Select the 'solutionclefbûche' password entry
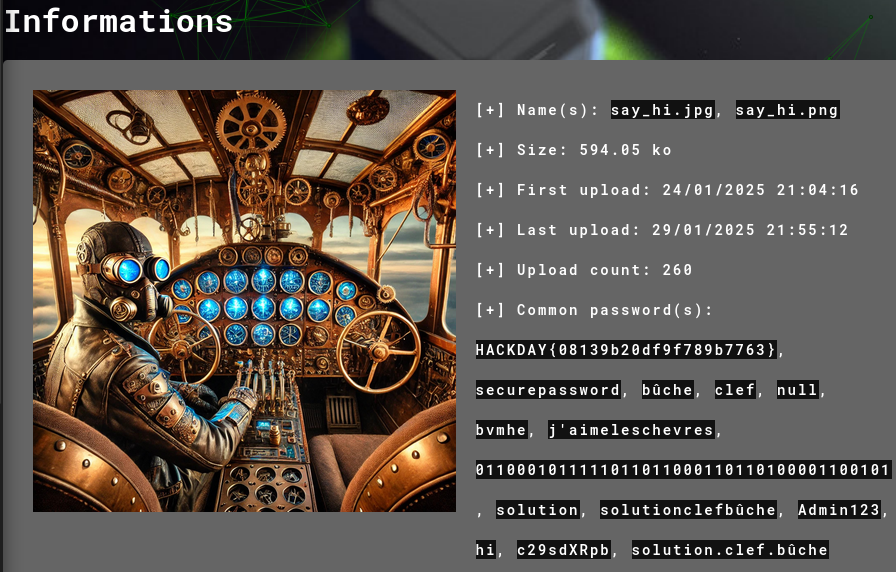 (688, 510)
